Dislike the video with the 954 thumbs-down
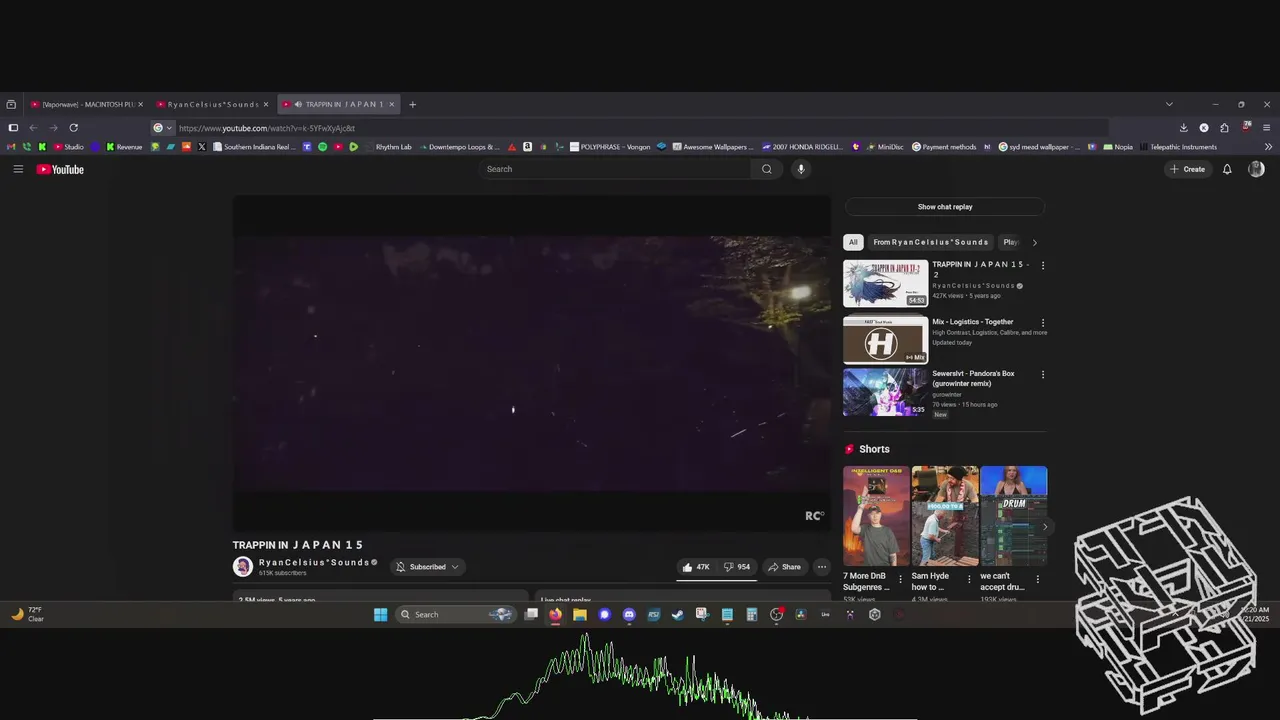The width and height of the screenshot is (1280, 720). (738, 567)
